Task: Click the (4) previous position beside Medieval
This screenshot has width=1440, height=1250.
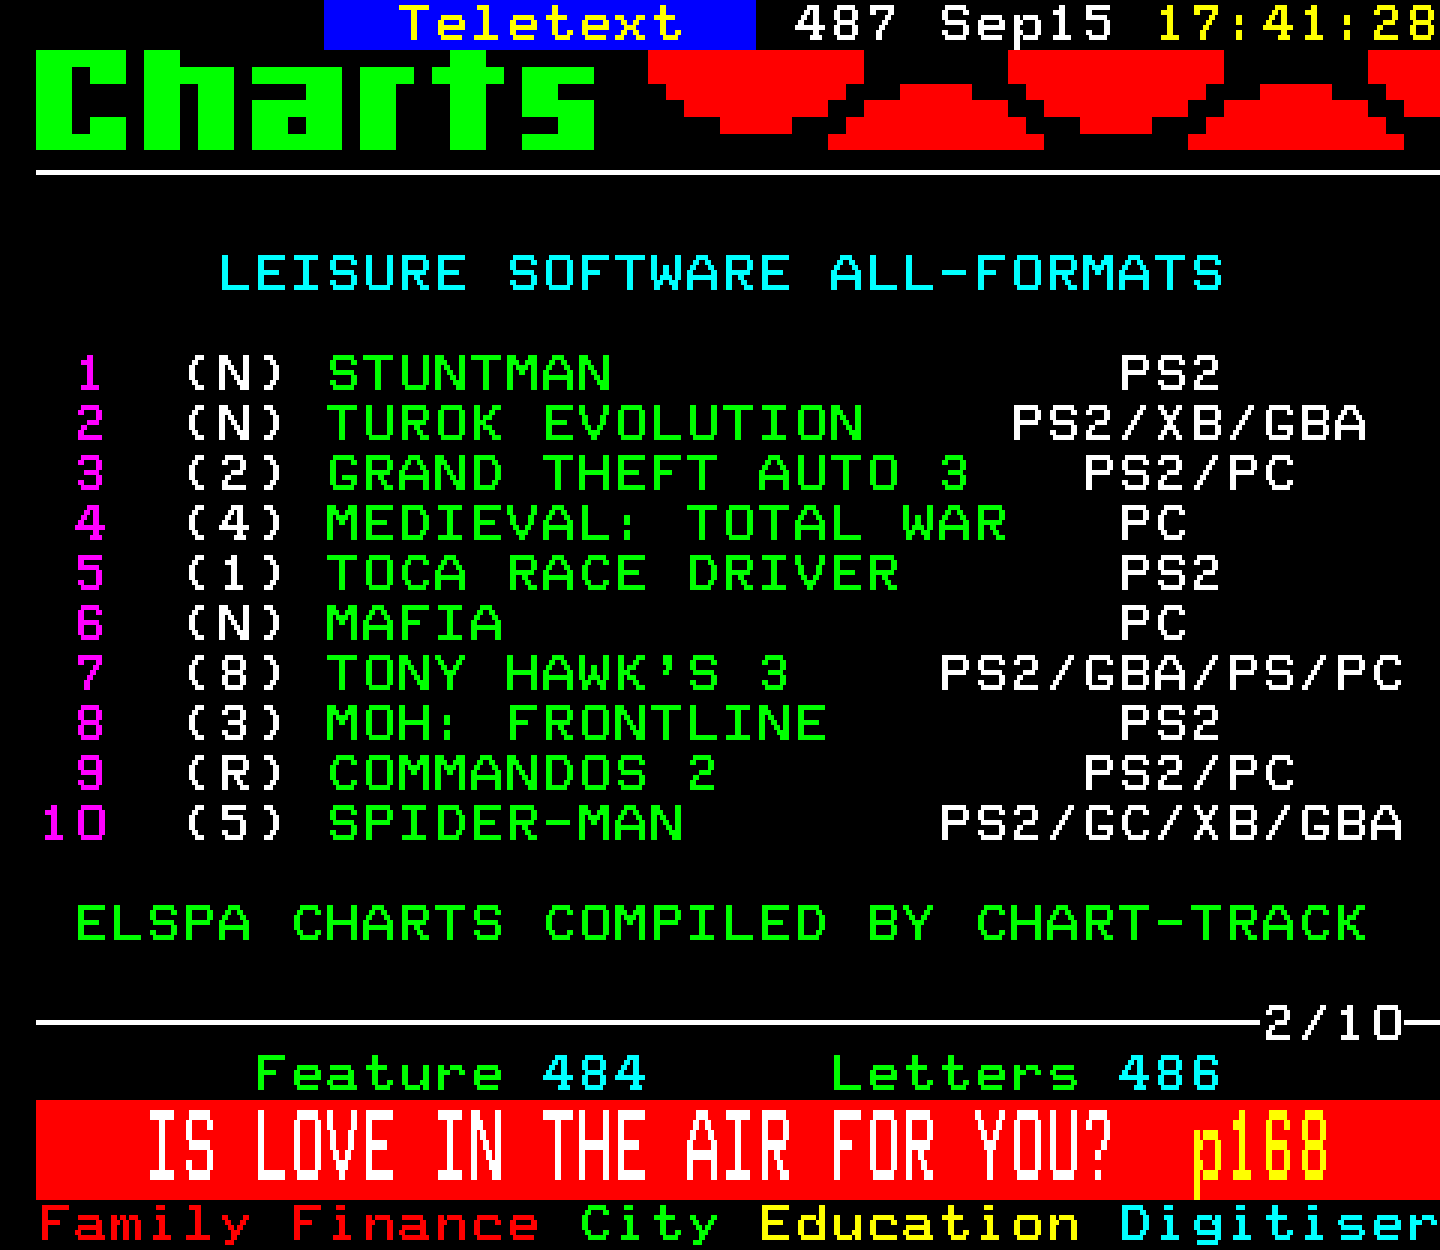Action: [x=235, y=524]
